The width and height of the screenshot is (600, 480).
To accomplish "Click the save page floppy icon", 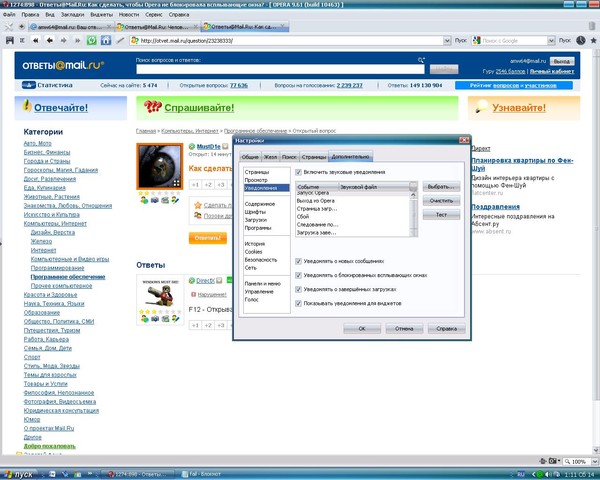I will coord(10,40).
